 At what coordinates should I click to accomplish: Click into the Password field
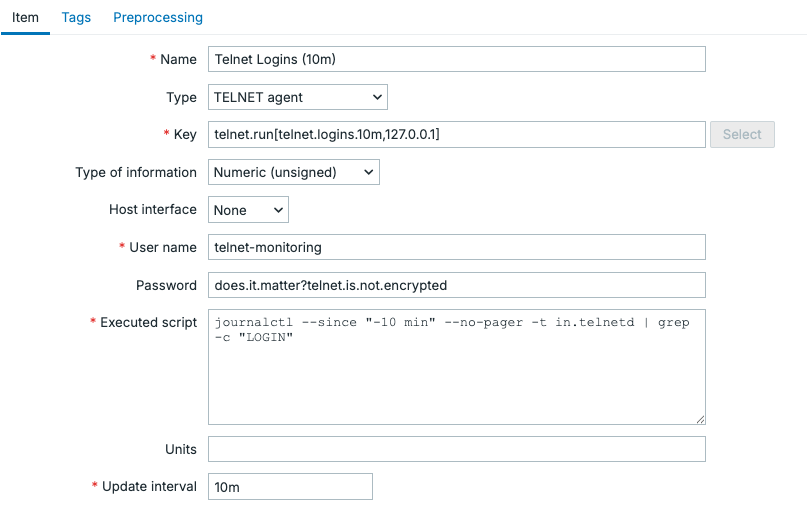[x=457, y=285]
